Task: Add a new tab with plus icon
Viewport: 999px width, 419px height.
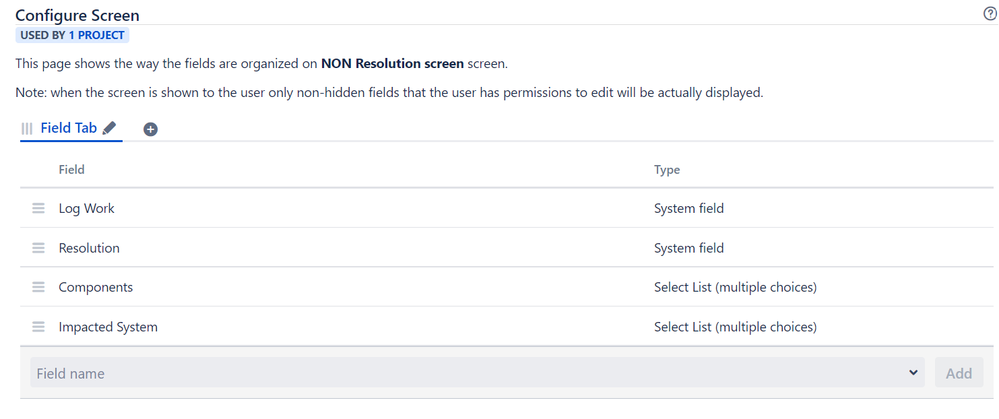Action: click(150, 129)
